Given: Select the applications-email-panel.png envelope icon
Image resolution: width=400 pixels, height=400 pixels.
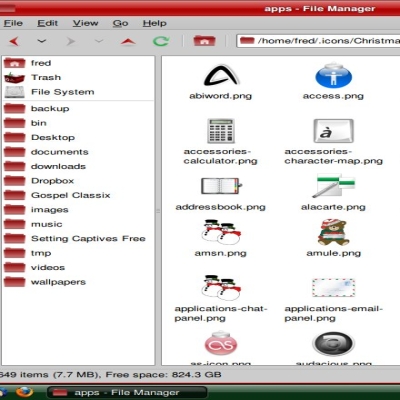Looking at the screenshot, I should point(333,288).
